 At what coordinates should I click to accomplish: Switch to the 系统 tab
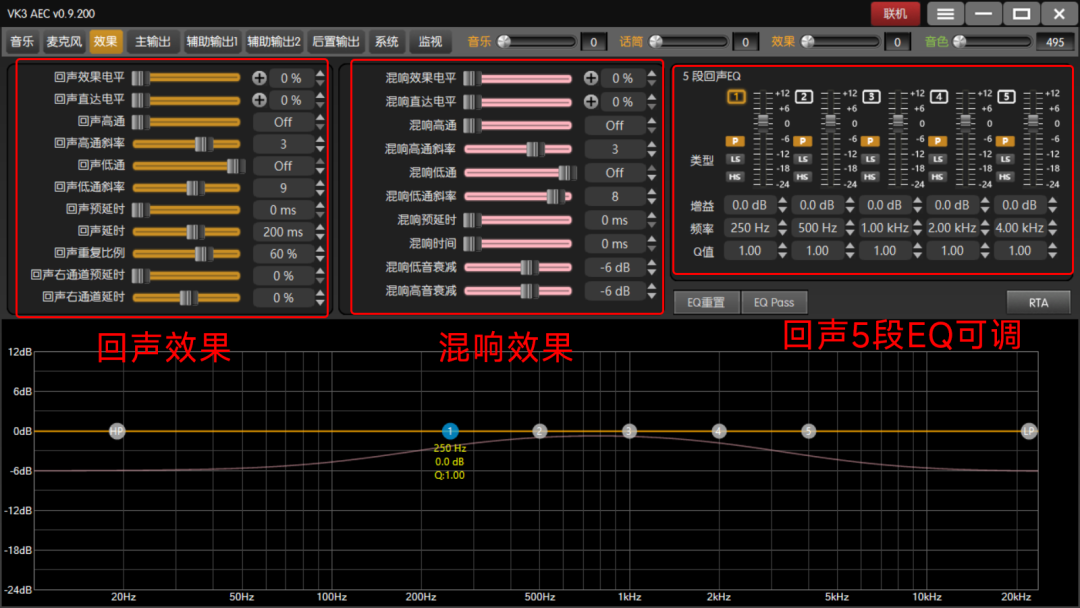click(386, 41)
